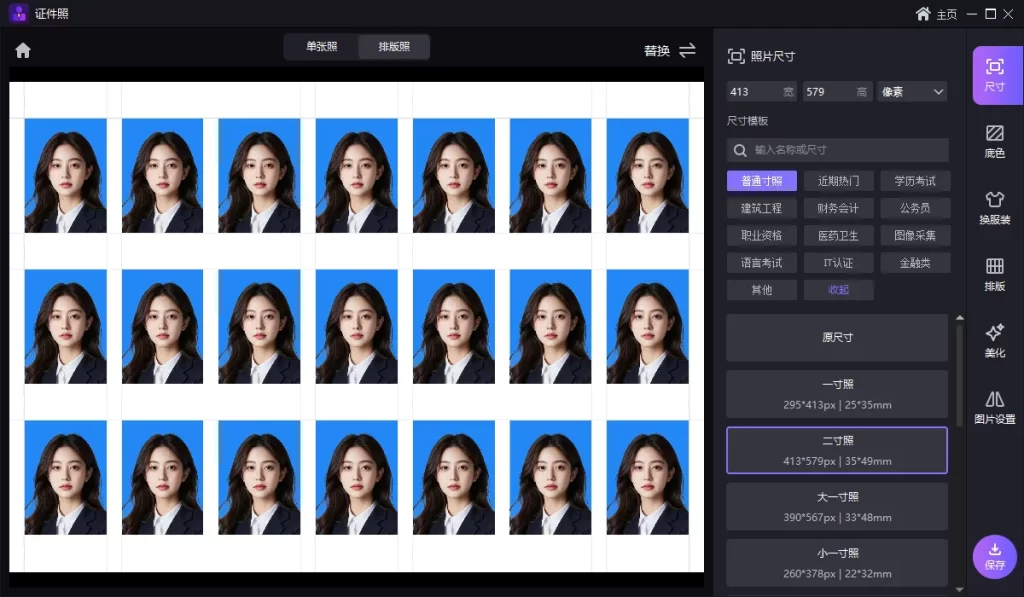Select the 学历考试 category filter
The width and height of the screenshot is (1024, 597).
[915, 181]
